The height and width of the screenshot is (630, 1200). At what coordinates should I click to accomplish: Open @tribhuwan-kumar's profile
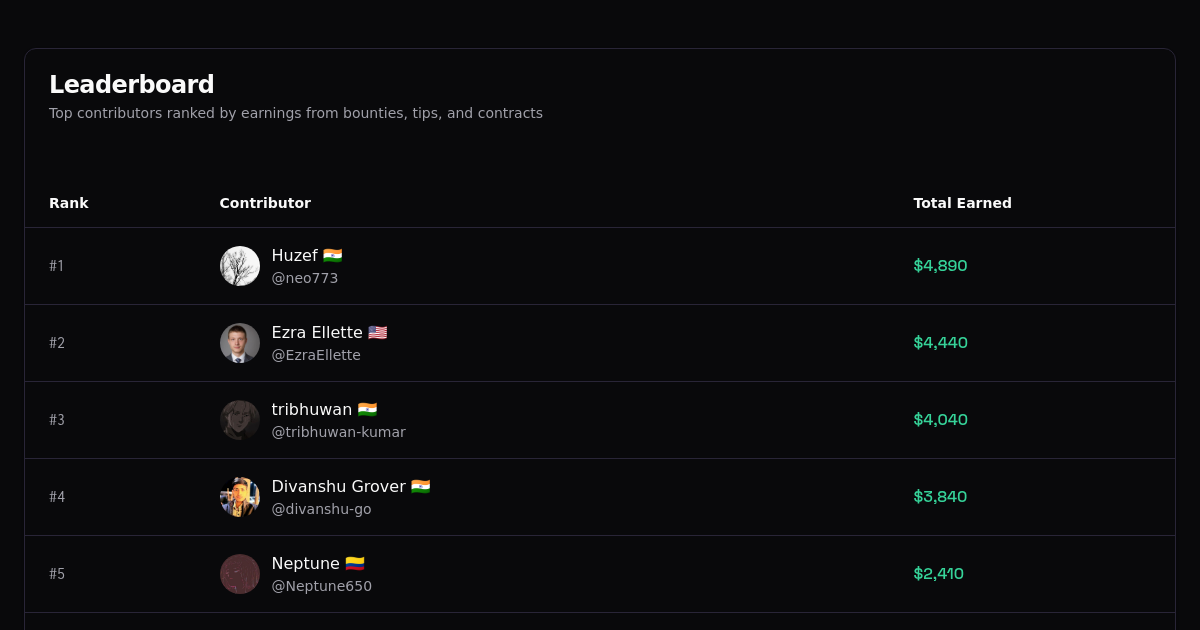pyautogui.click(x=339, y=432)
